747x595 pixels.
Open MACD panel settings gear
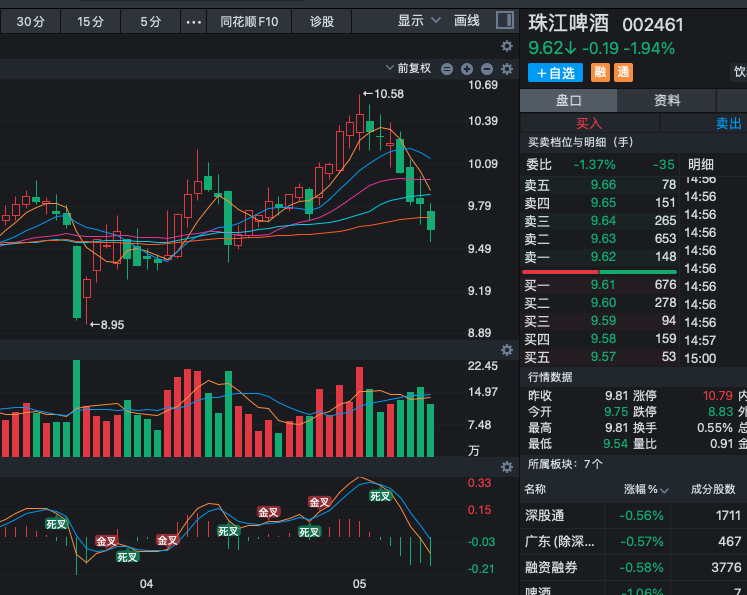(507, 467)
